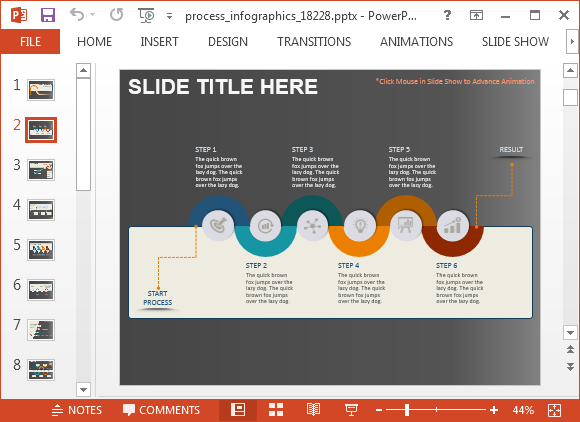Go to previous slide double-arrow
This screenshot has width=580, height=422.
[x=570, y=349]
